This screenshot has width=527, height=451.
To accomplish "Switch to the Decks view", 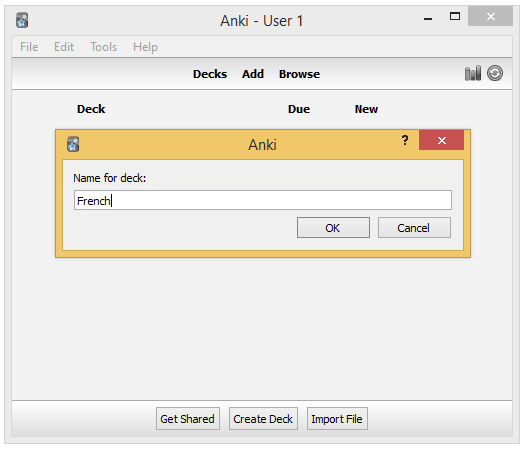I will coord(210,74).
